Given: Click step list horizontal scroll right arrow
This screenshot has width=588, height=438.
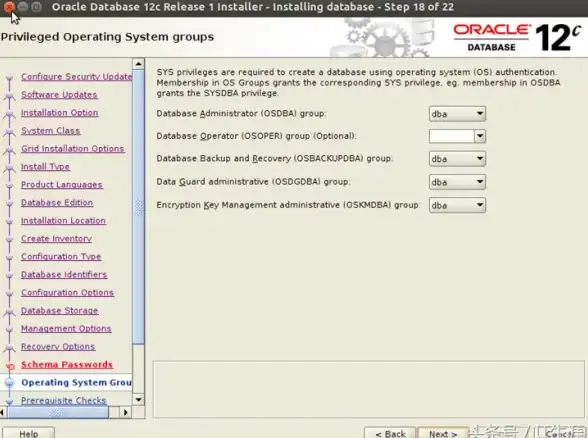Looking at the screenshot, I should coord(126,412).
